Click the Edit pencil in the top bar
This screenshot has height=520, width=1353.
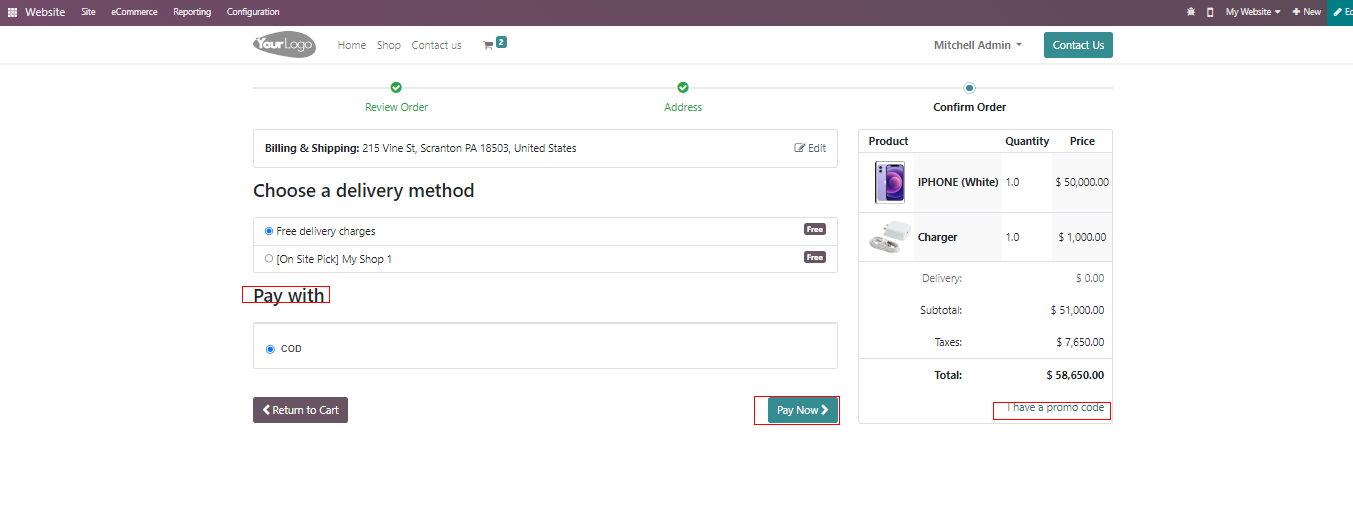coord(1341,12)
